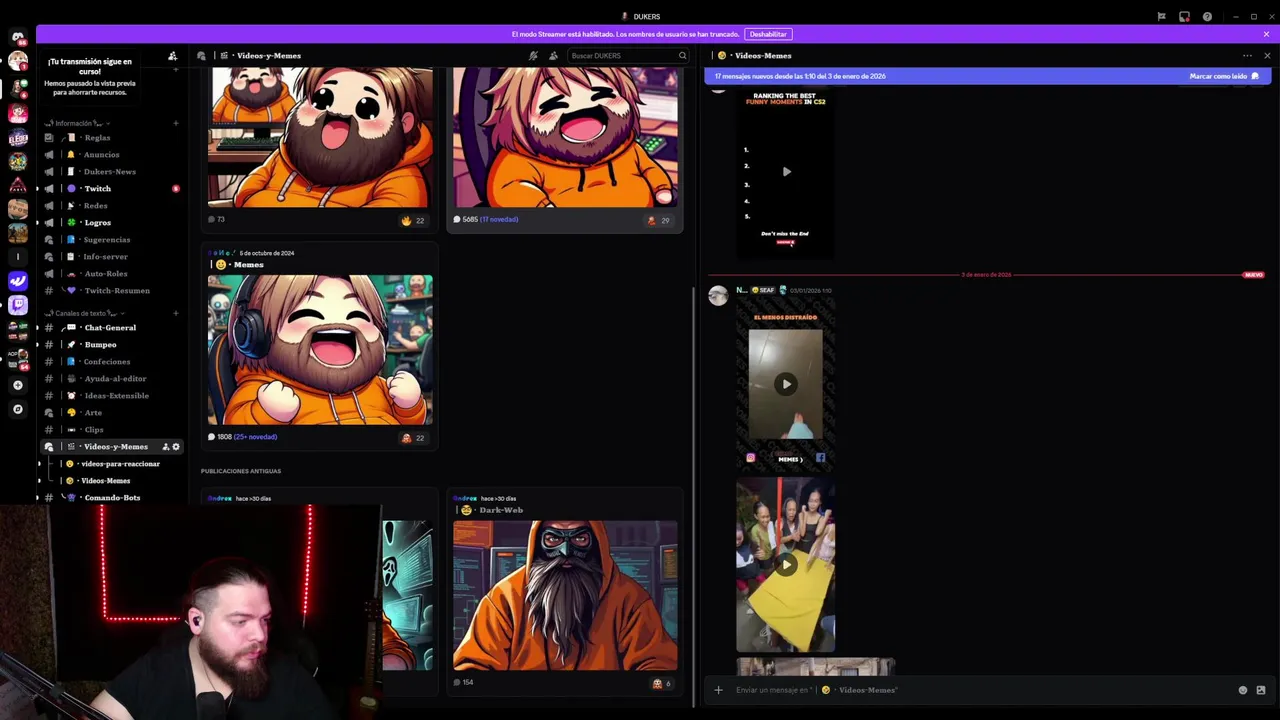Open the Chat-General channel
This screenshot has width=1280, height=720.
(112, 328)
